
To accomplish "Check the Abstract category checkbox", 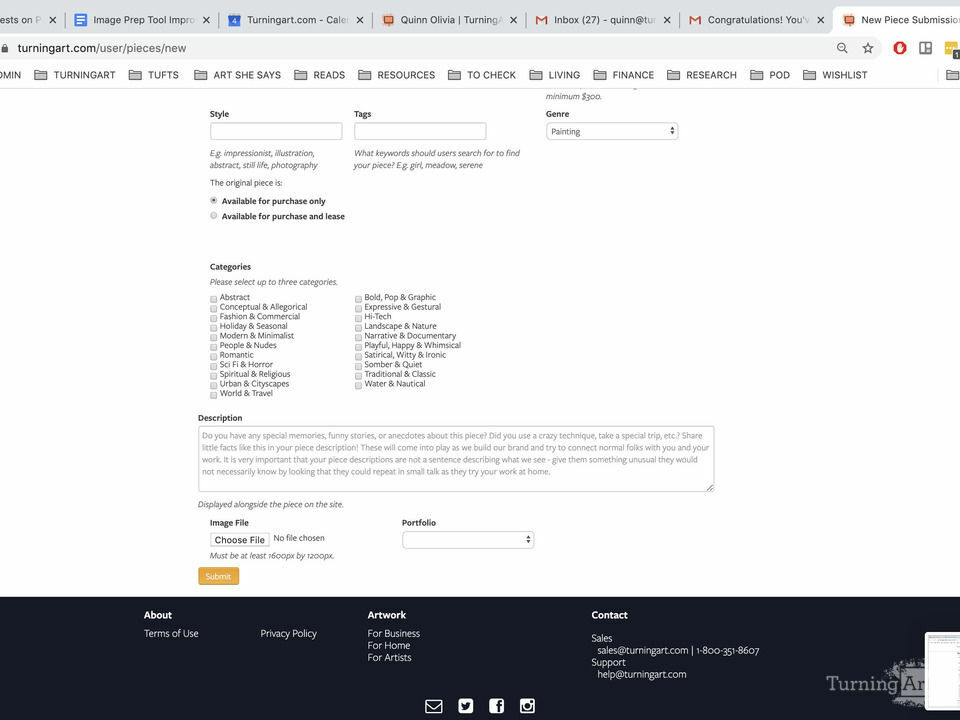I will click(214, 298).
